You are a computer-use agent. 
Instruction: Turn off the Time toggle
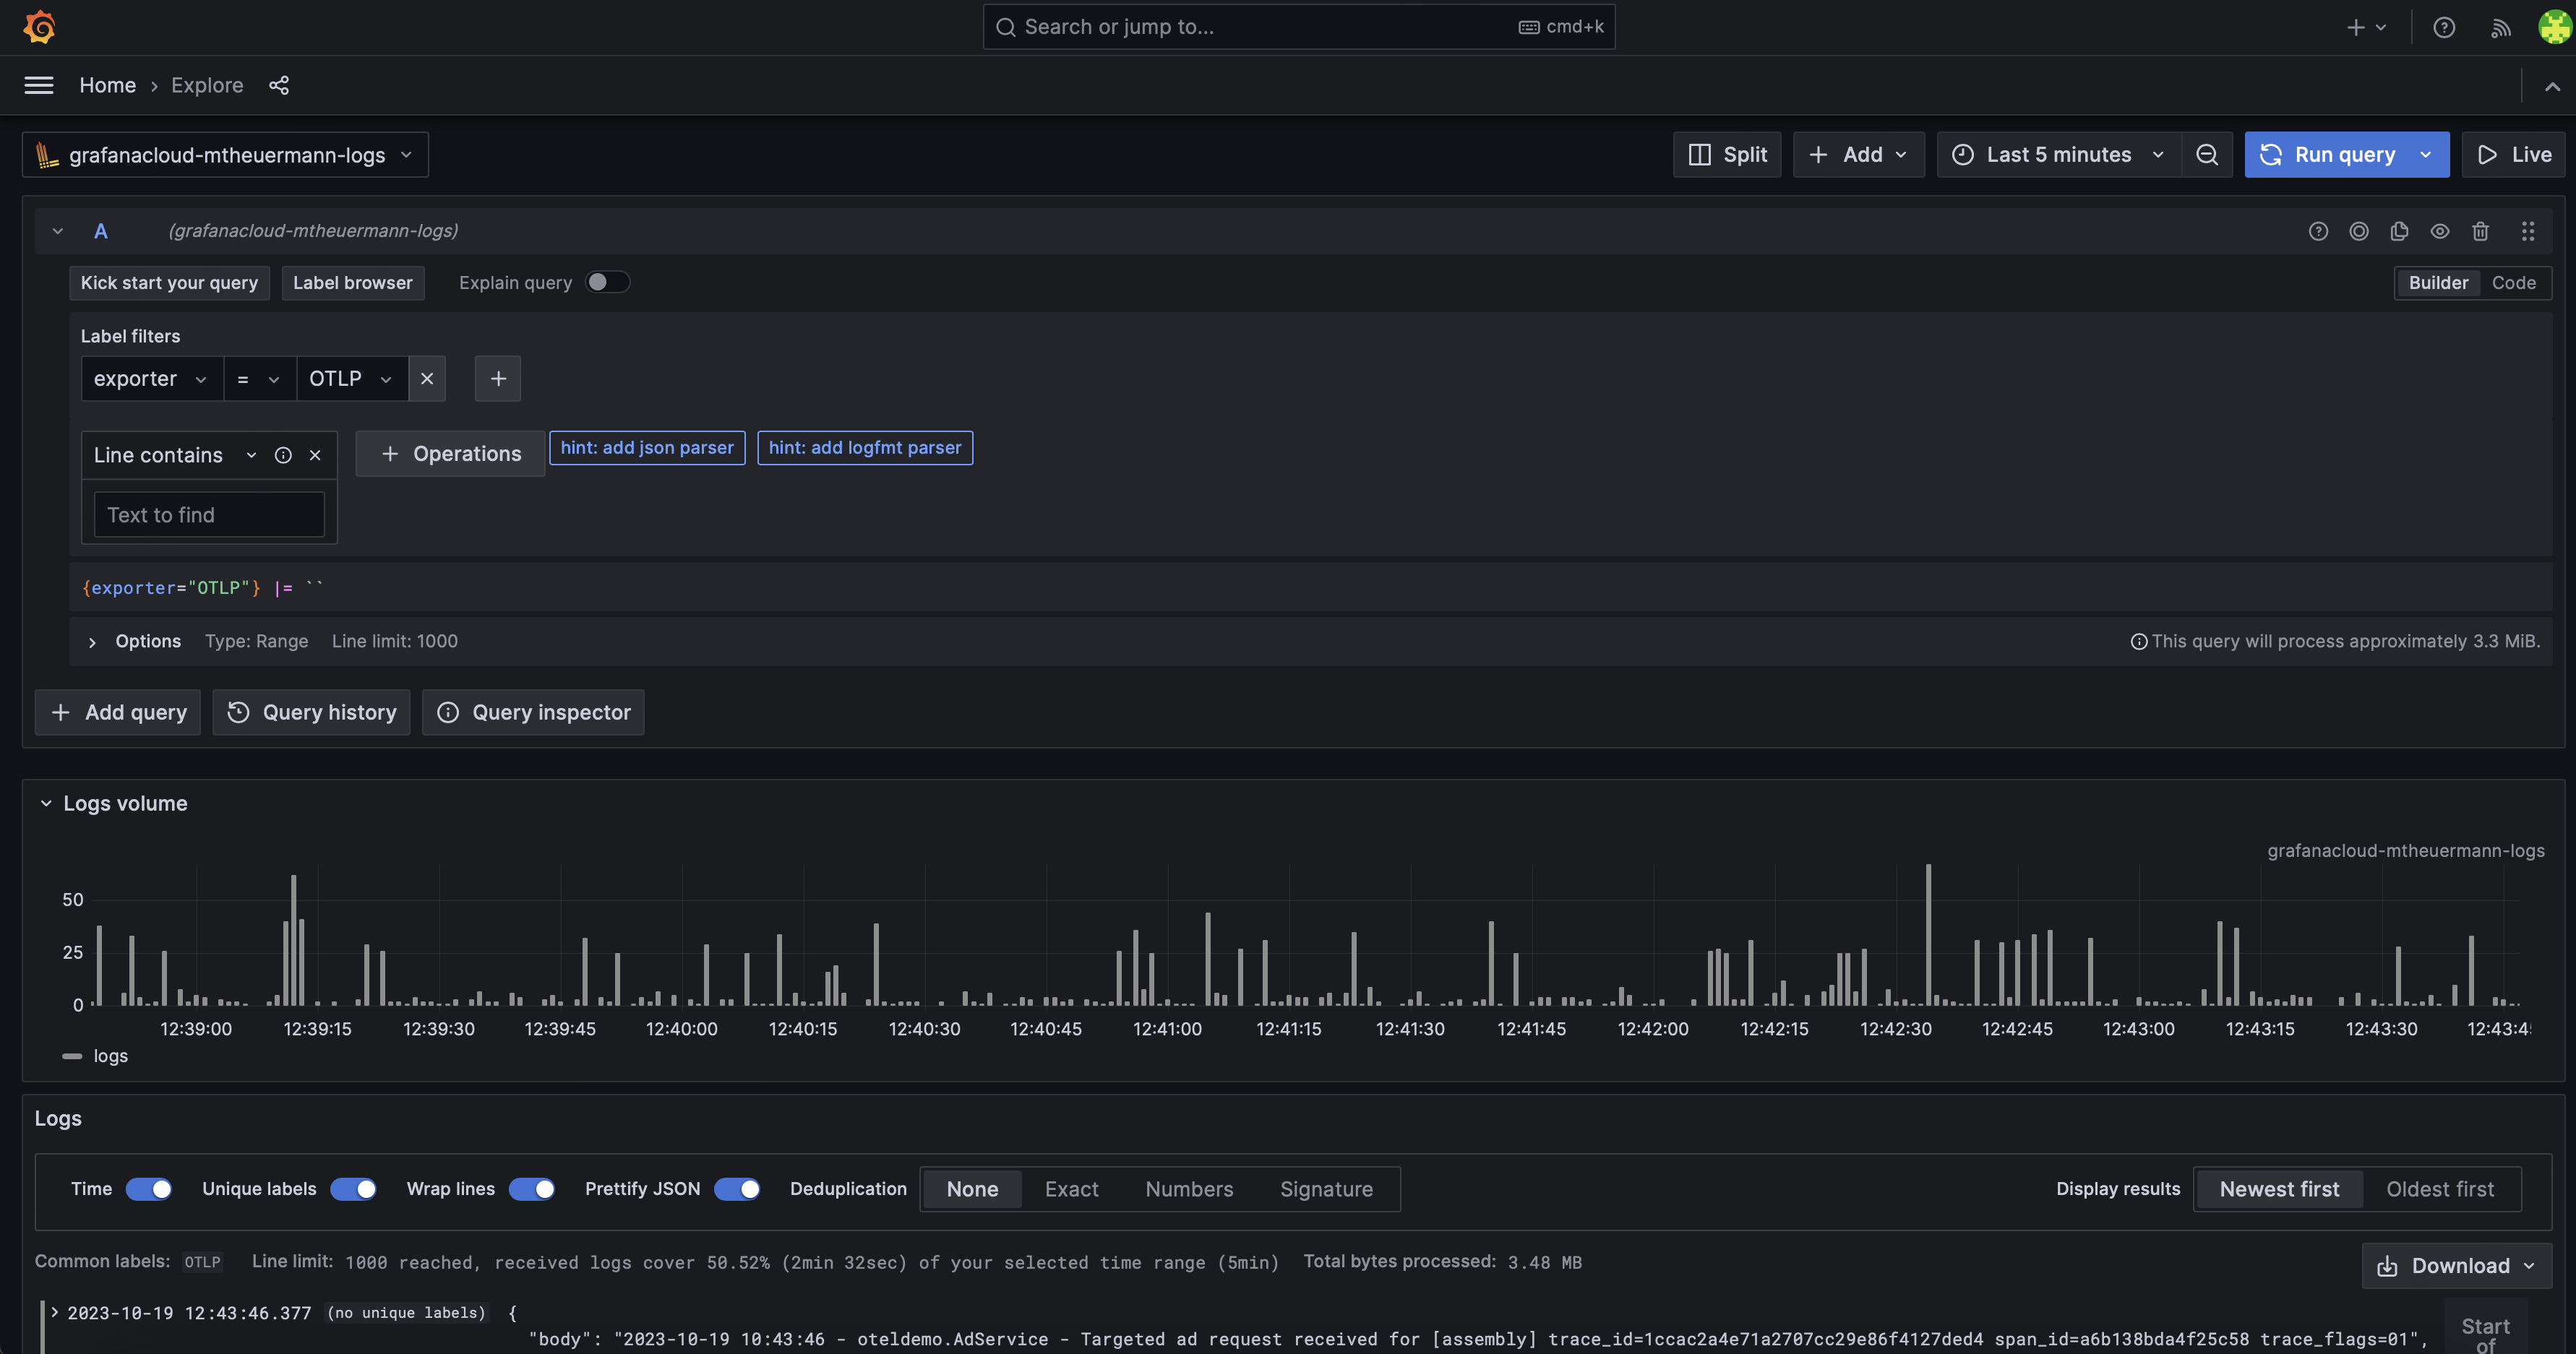(x=149, y=1188)
